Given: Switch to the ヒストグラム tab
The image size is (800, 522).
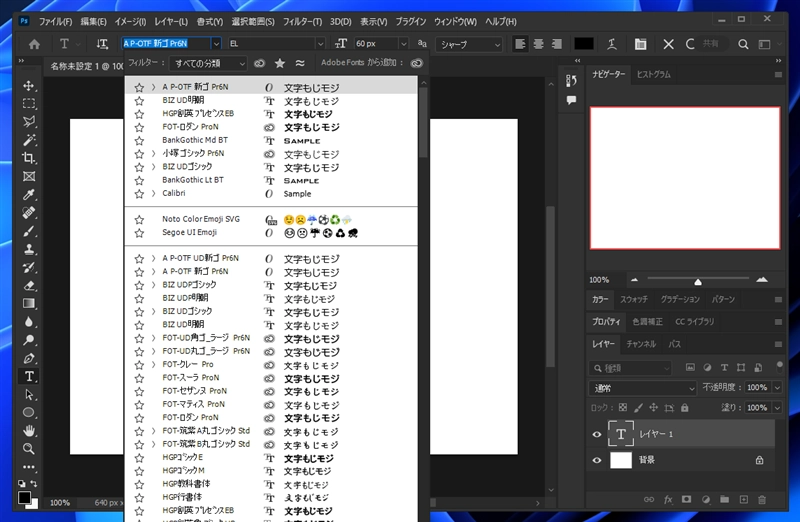Looking at the screenshot, I should tap(653, 74).
